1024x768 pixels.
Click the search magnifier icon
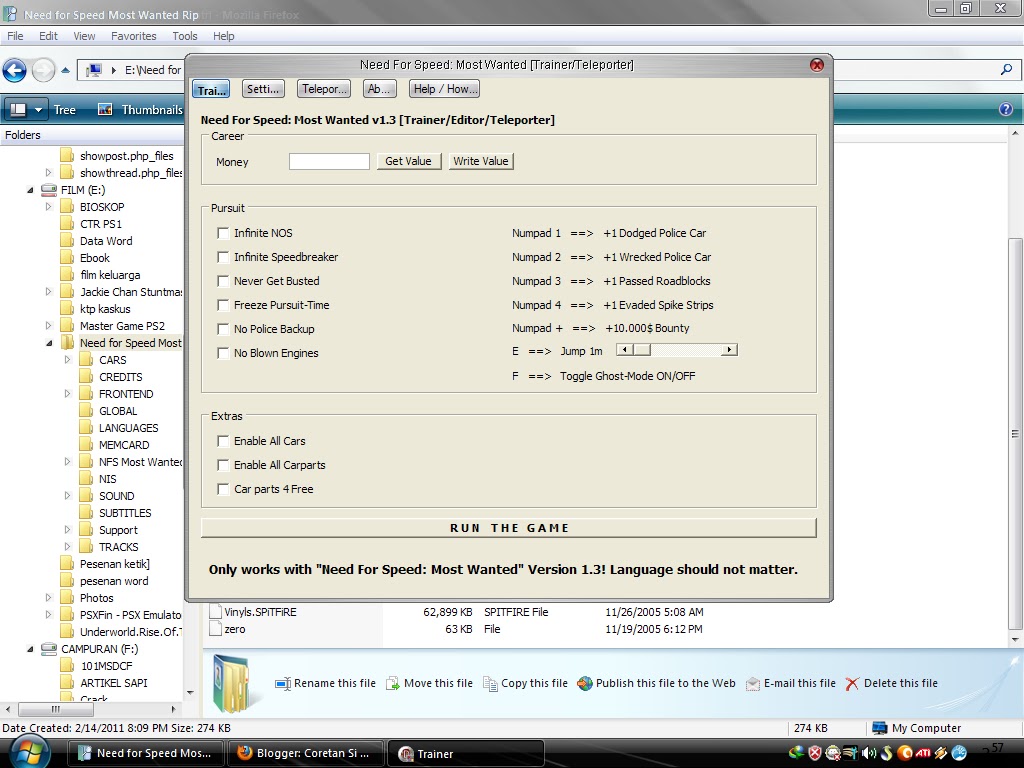1006,69
